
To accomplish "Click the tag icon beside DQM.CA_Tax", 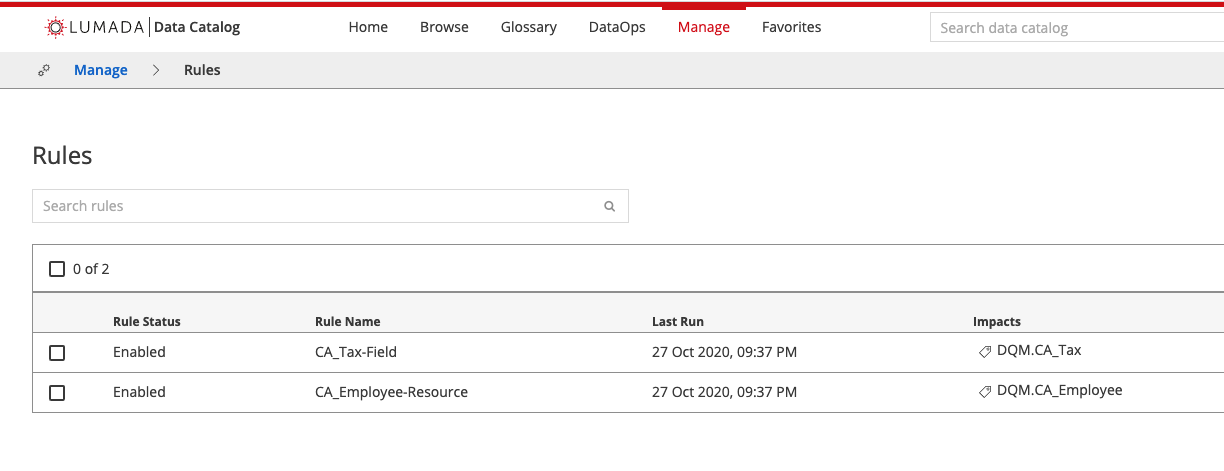I will pyautogui.click(x=985, y=352).
